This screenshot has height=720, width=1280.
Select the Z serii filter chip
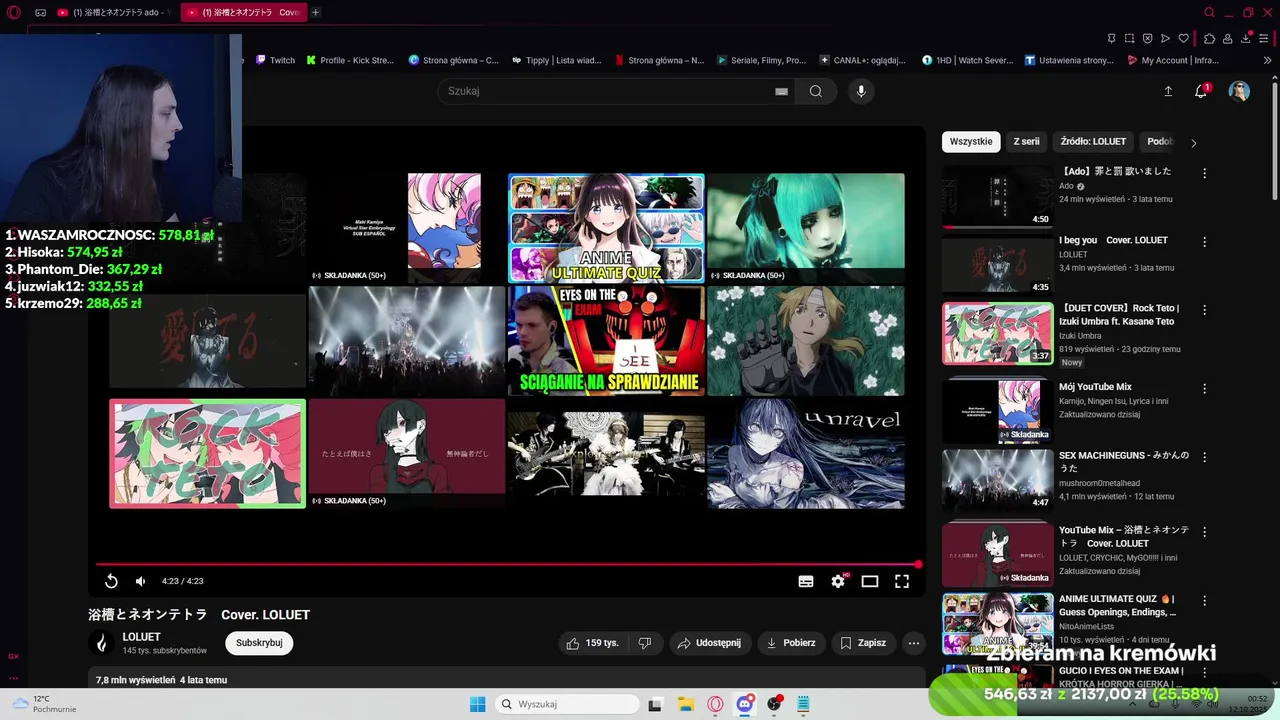click(x=1026, y=142)
